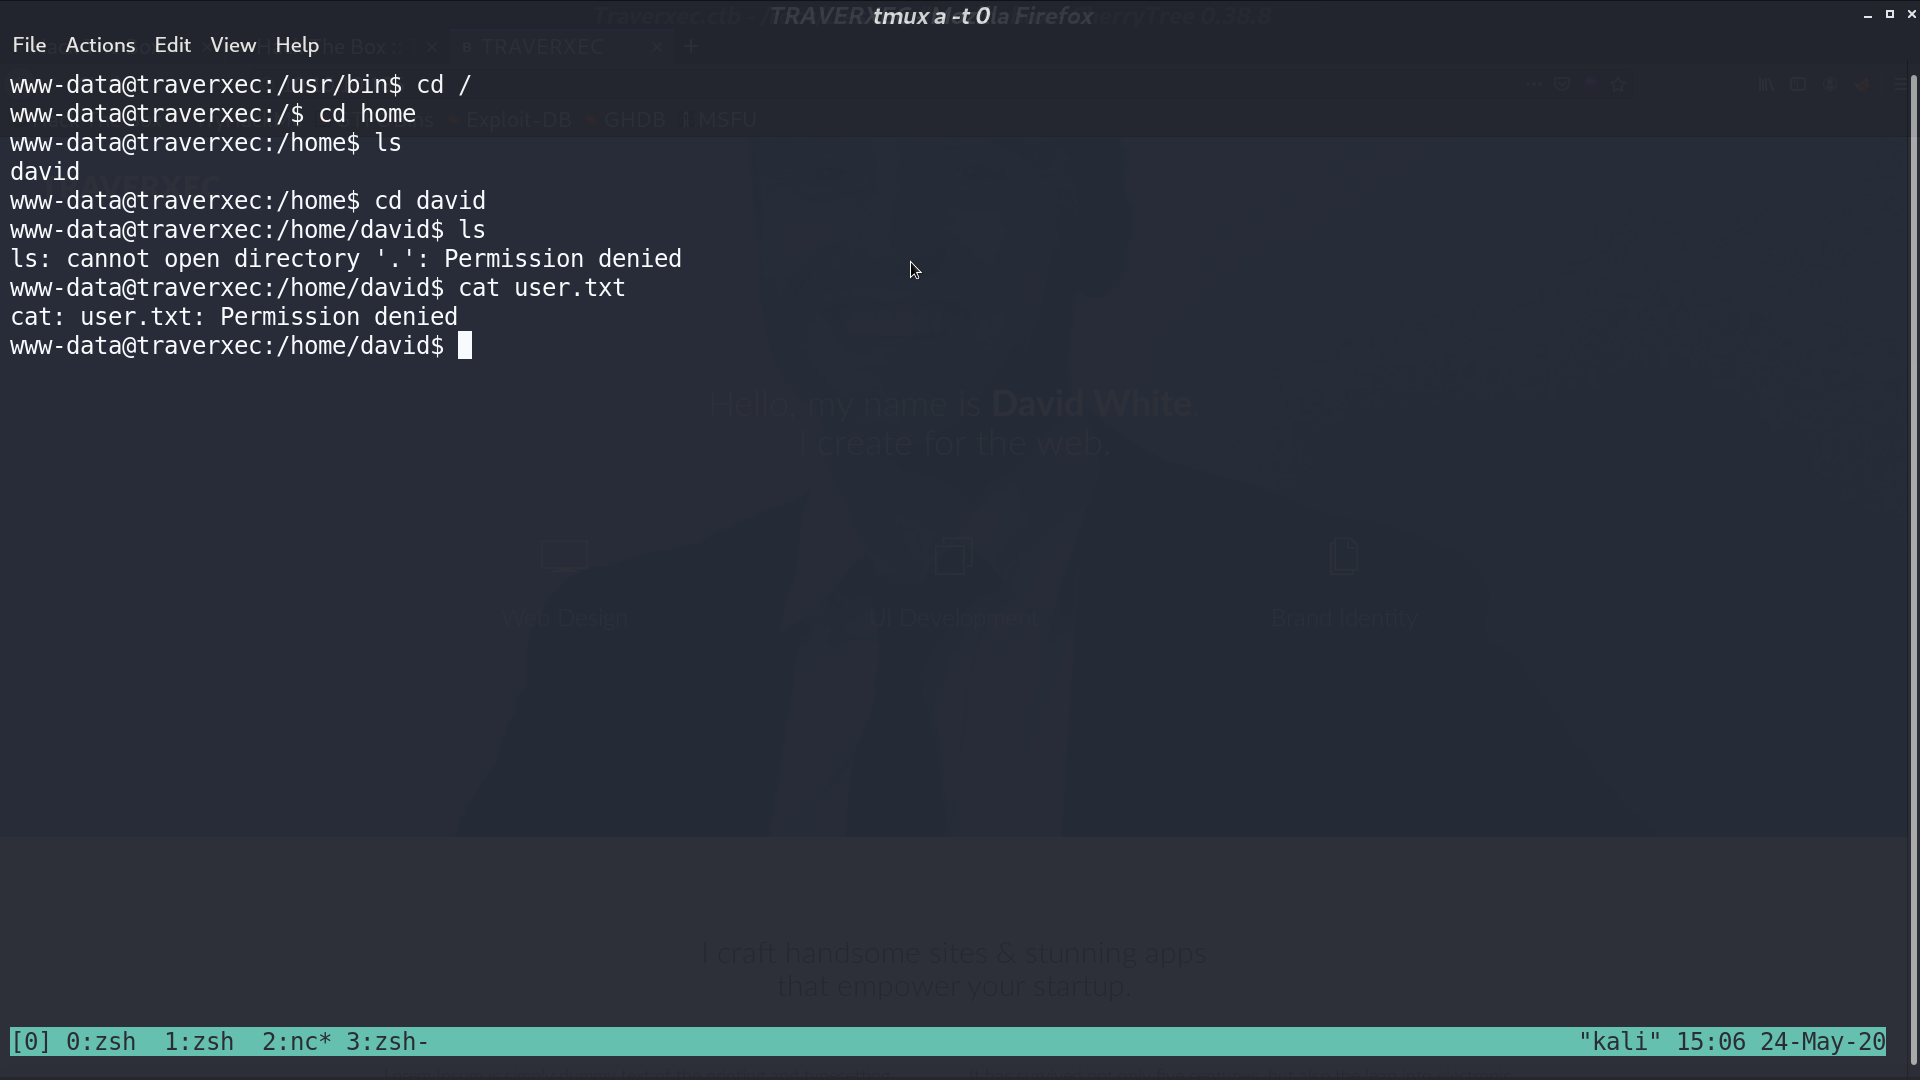1920x1080 pixels.
Task: Click the 'tmux a -t 0' window title
Action: pos(931,16)
